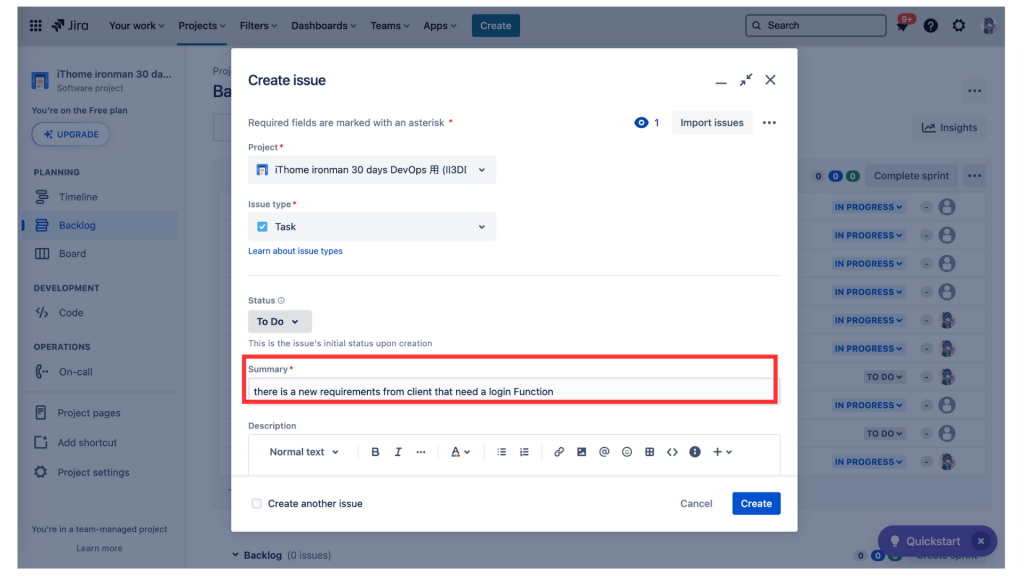Minimize the Create issue dialog
The image size is (1024, 576).
click(x=721, y=80)
